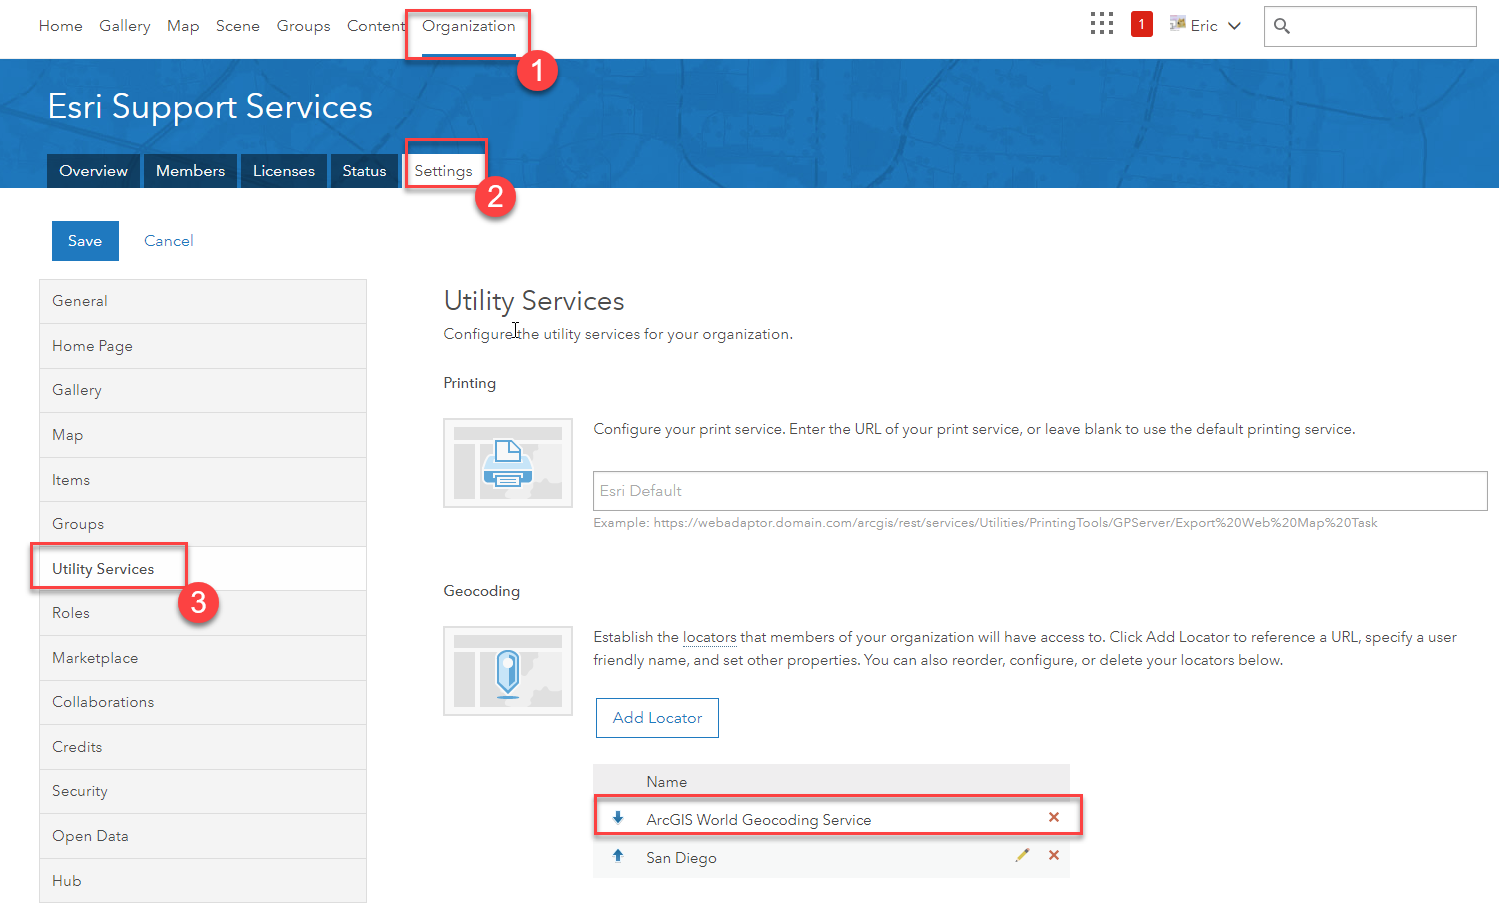Open the red notifications badge
This screenshot has width=1499, height=924.
[x=1141, y=24]
